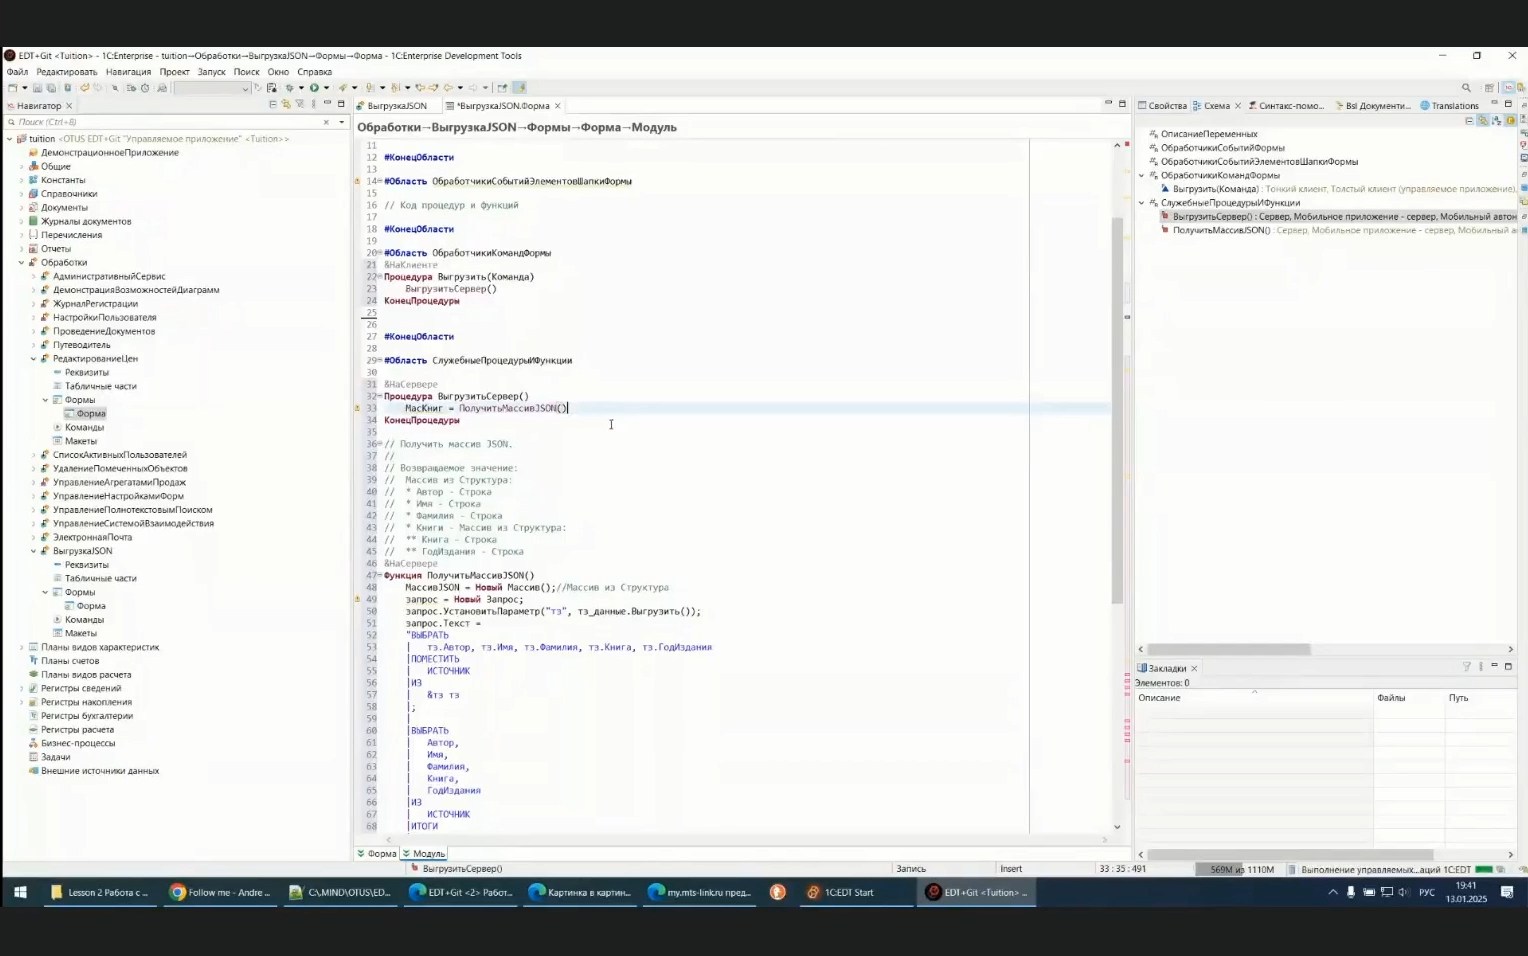1528x956 pixels.
Task: Select ПолучитьМассивJSON() in outline
Action: (x=1221, y=230)
